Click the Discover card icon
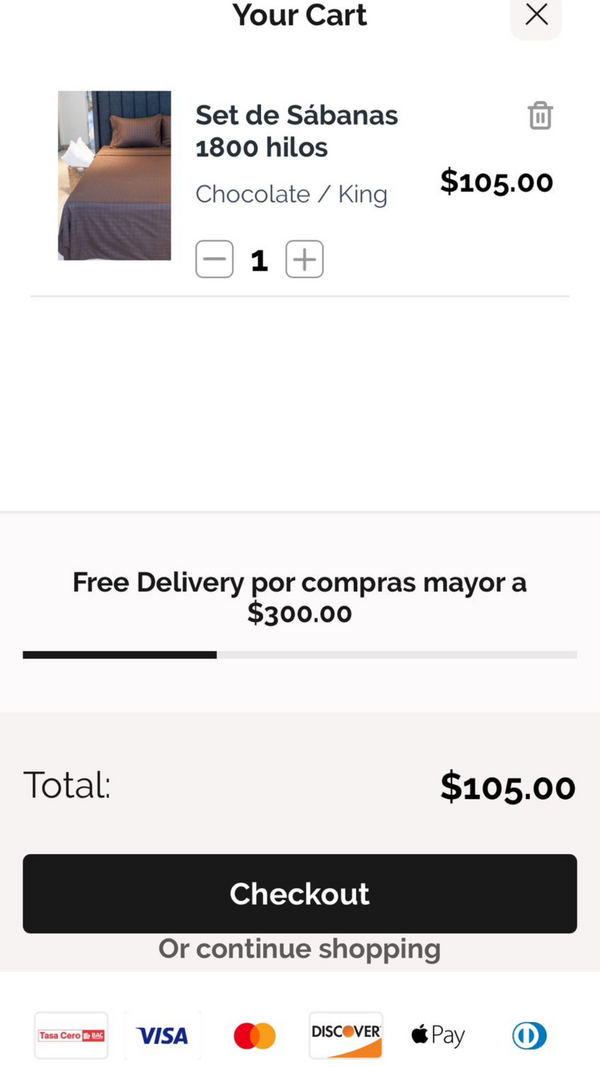Screen dimensions: 600x1067 click(345, 1035)
